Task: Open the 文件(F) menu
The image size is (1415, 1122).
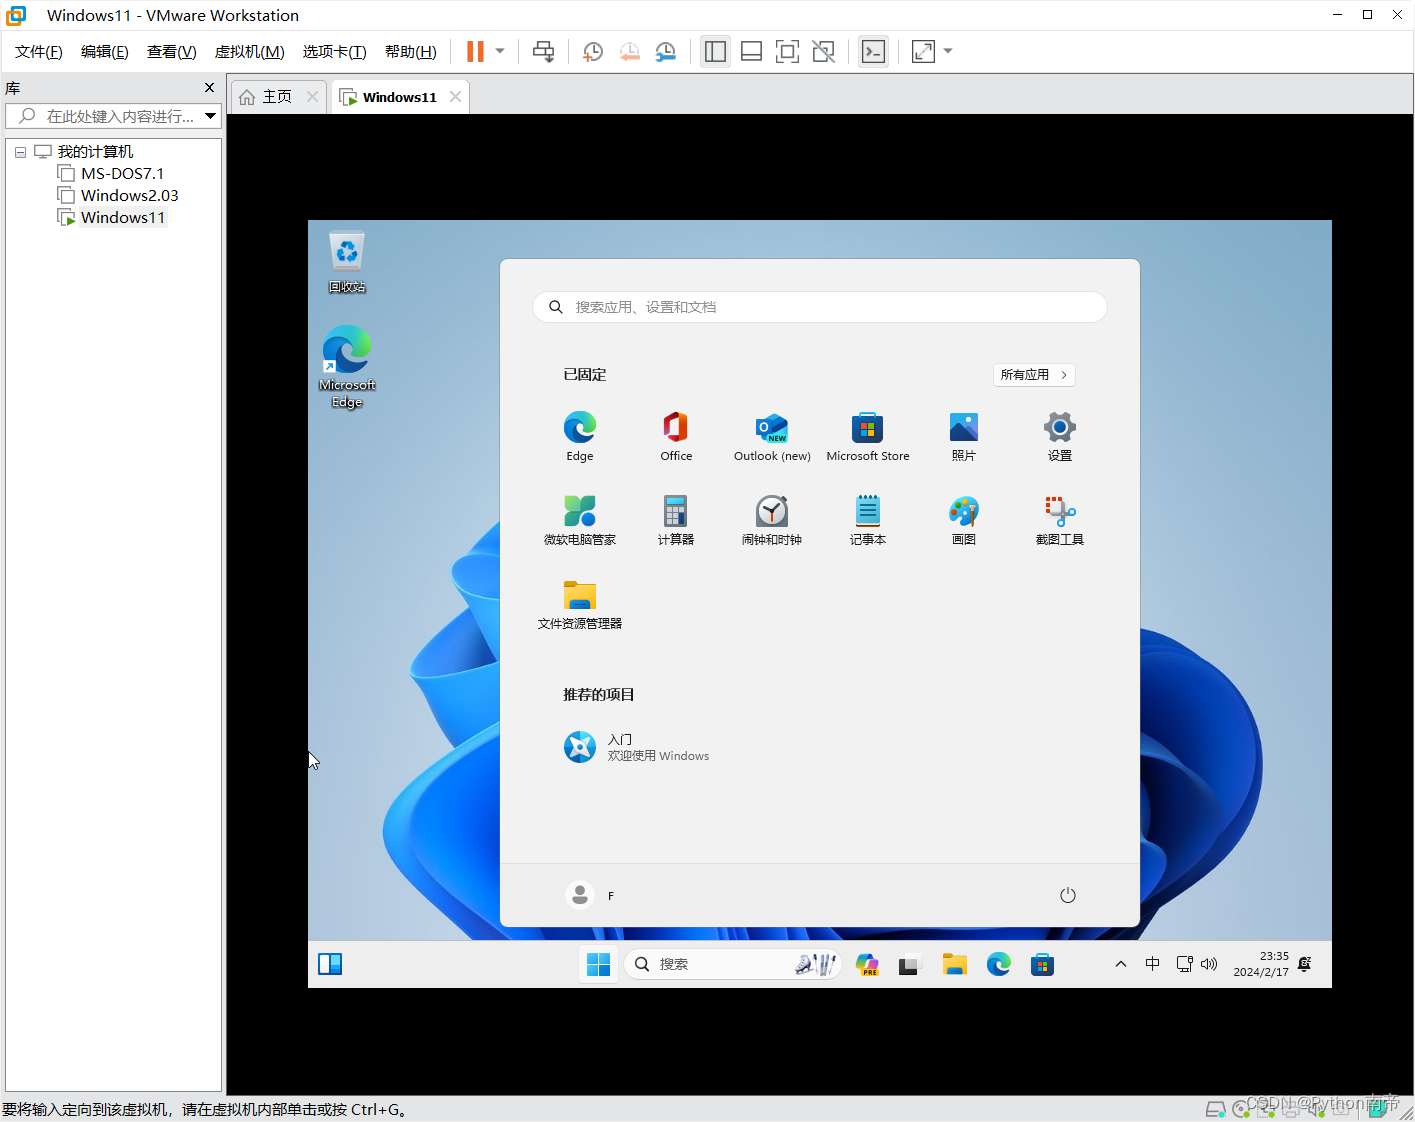Action: pyautogui.click(x=39, y=52)
